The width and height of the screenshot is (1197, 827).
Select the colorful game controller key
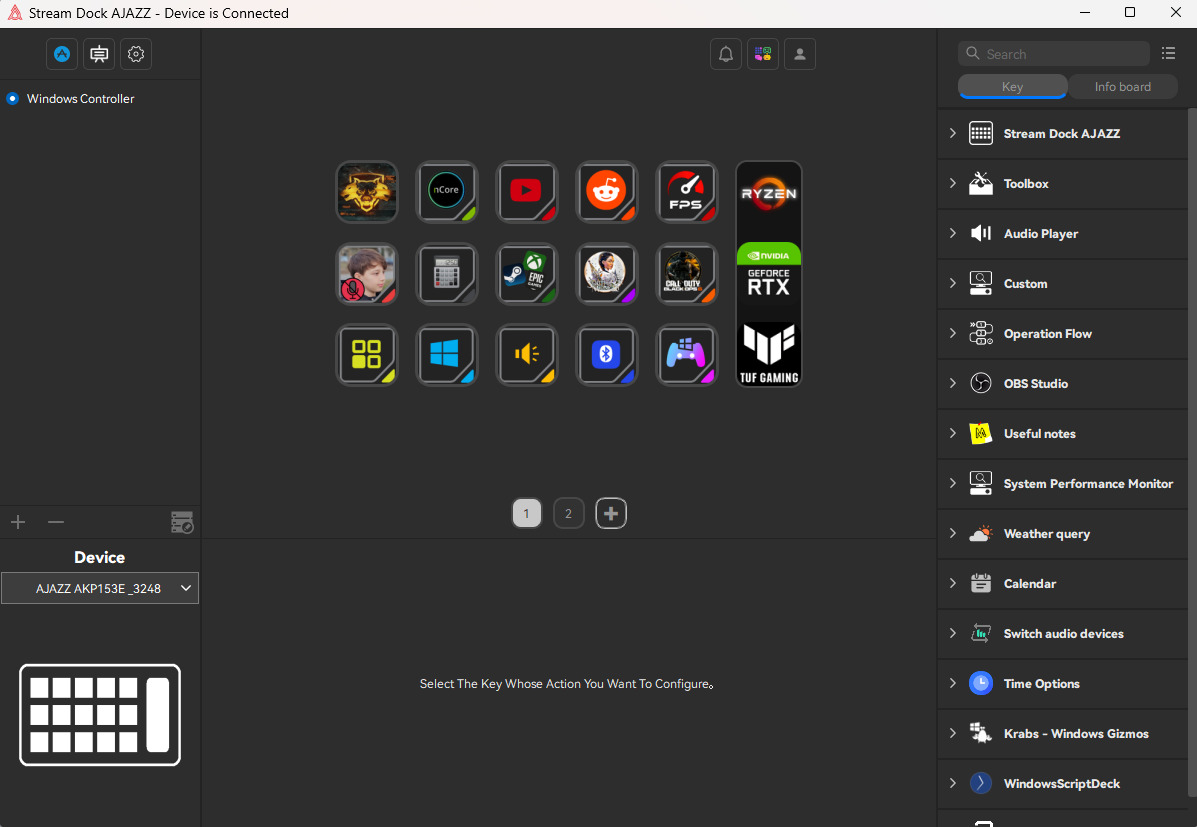(687, 355)
